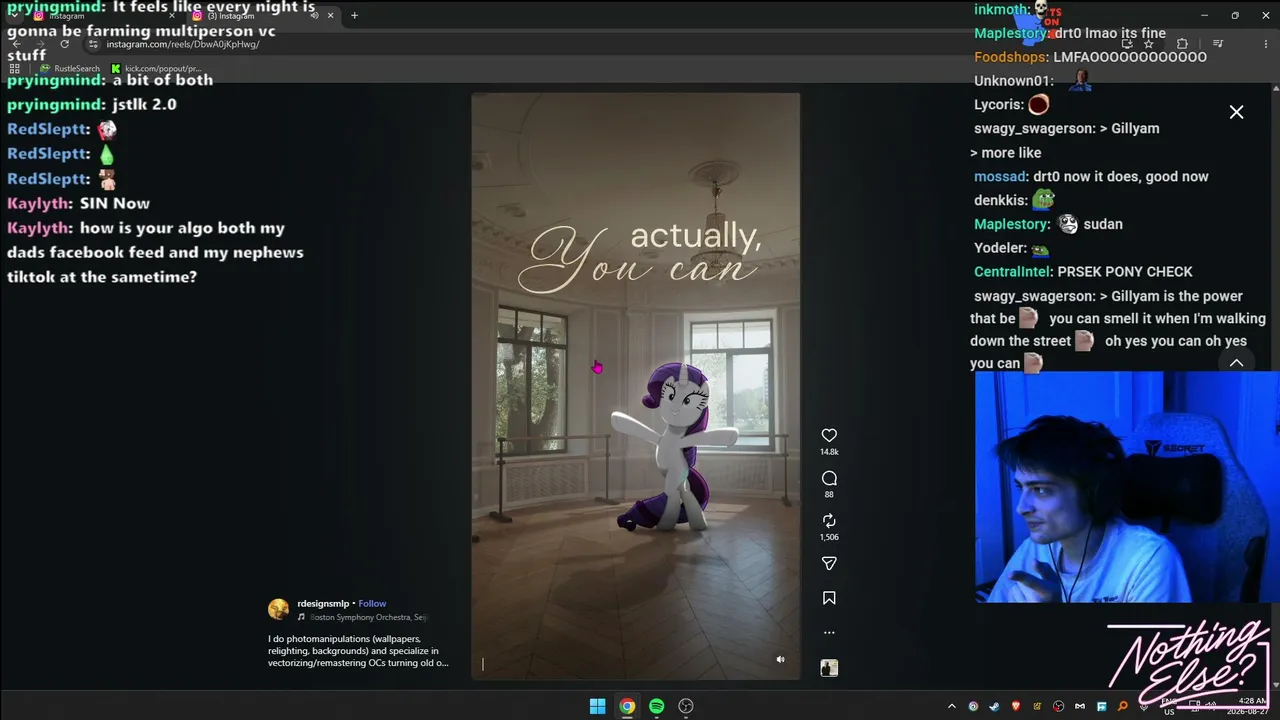Open the reel comments
The height and width of the screenshot is (720, 1280).
coord(829,478)
